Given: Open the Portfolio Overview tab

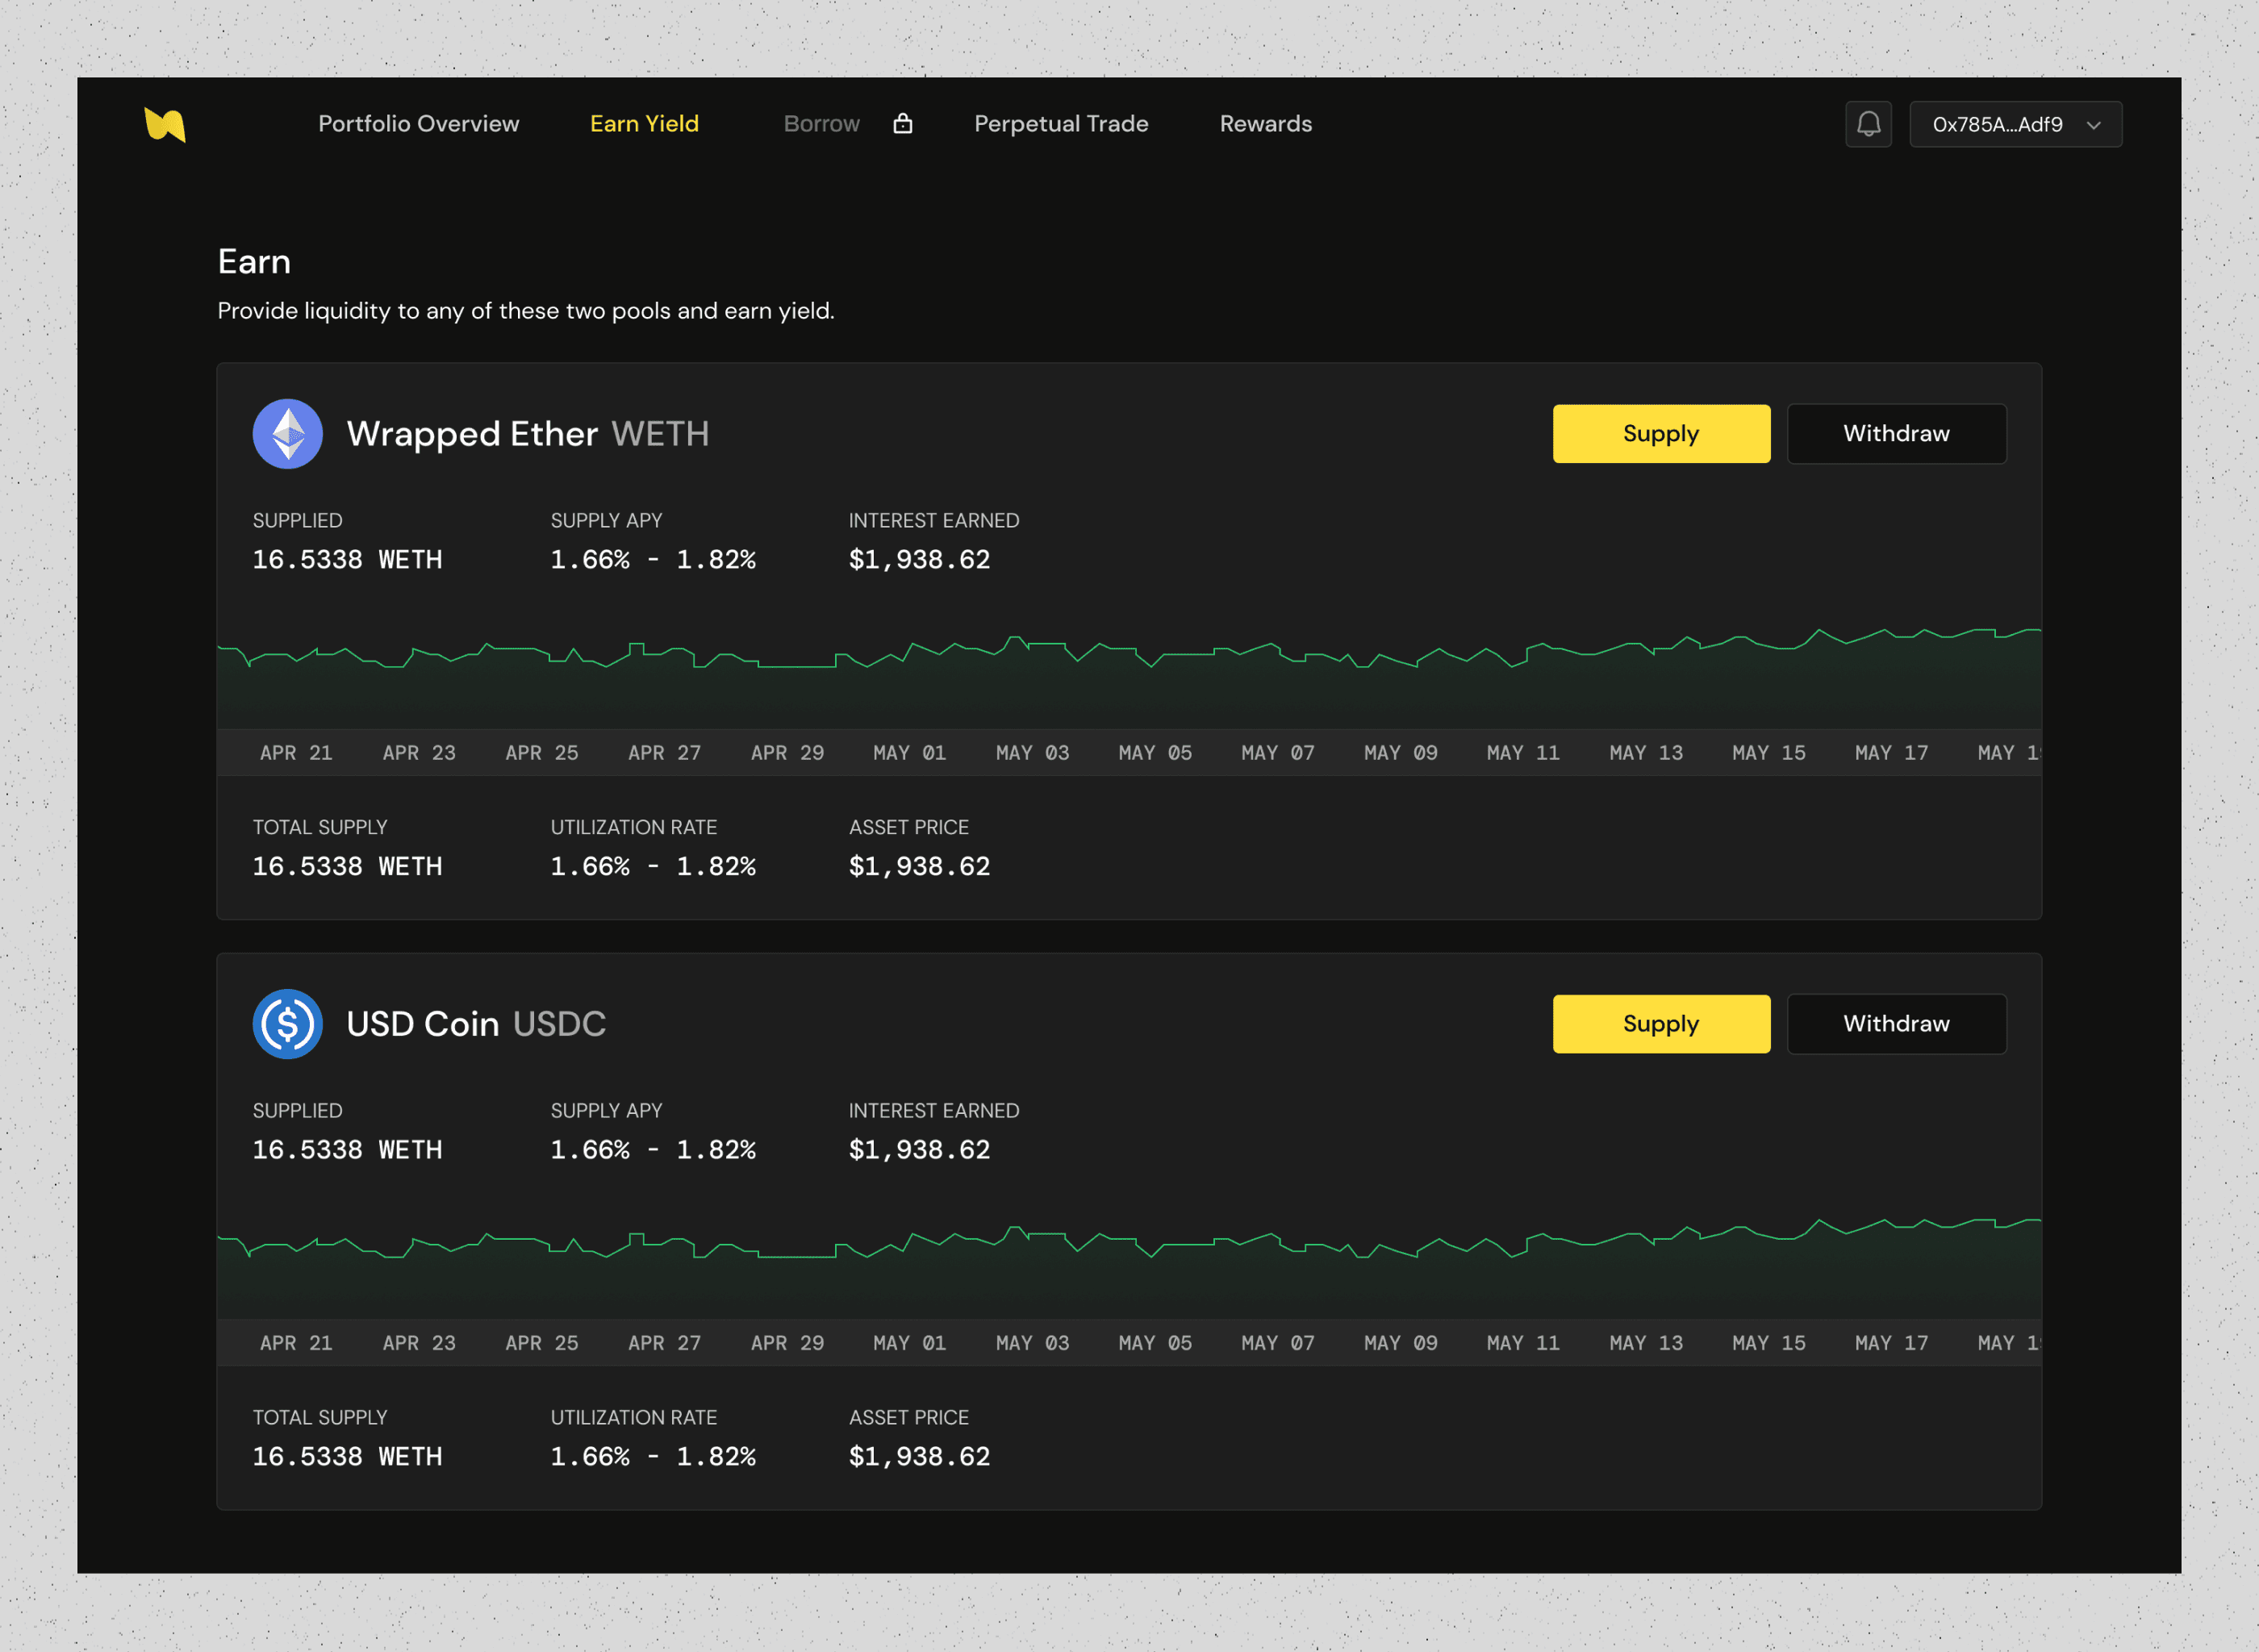Looking at the screenshot, I should [418, 124].
